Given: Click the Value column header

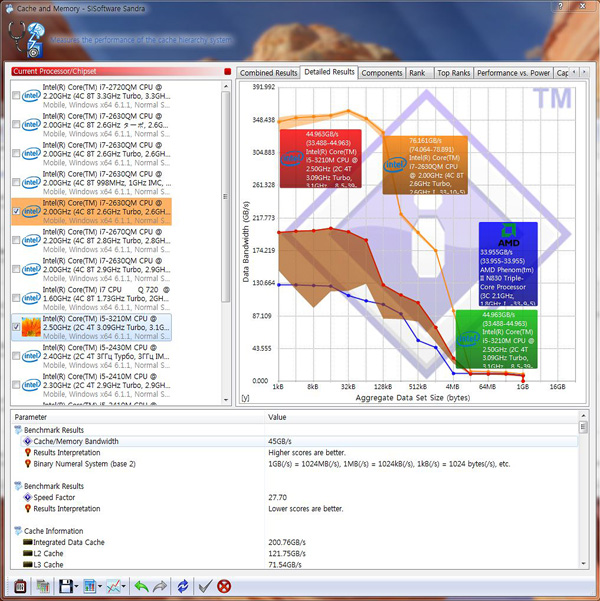Looking at the screenshot, I should coord(421,417).
